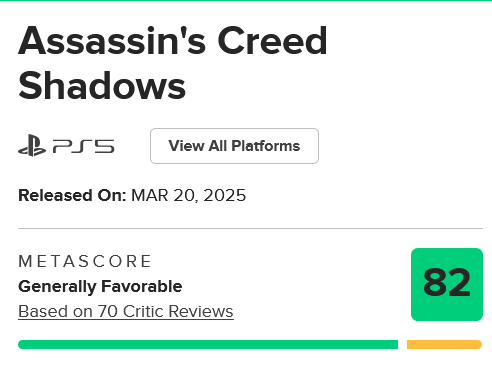Click the Generally Favorable rating text
Image resolution: width=492 pixels, height=369 pixels.
tap(100, 287)
